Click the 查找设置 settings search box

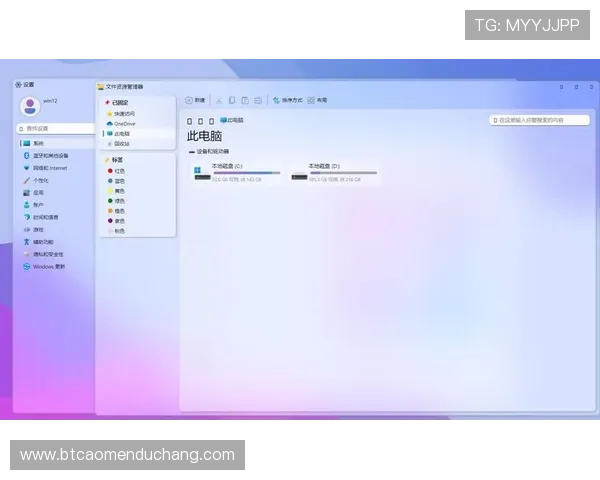click(x=55, y=128)
